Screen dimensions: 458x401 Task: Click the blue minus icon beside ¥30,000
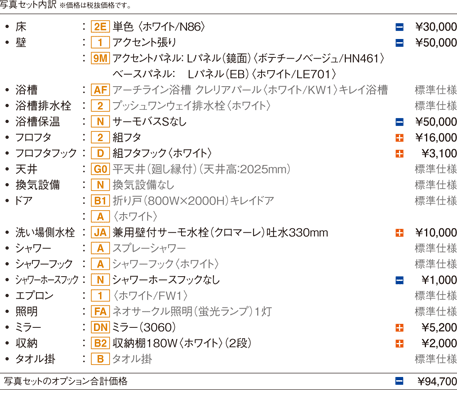[399, 27]
